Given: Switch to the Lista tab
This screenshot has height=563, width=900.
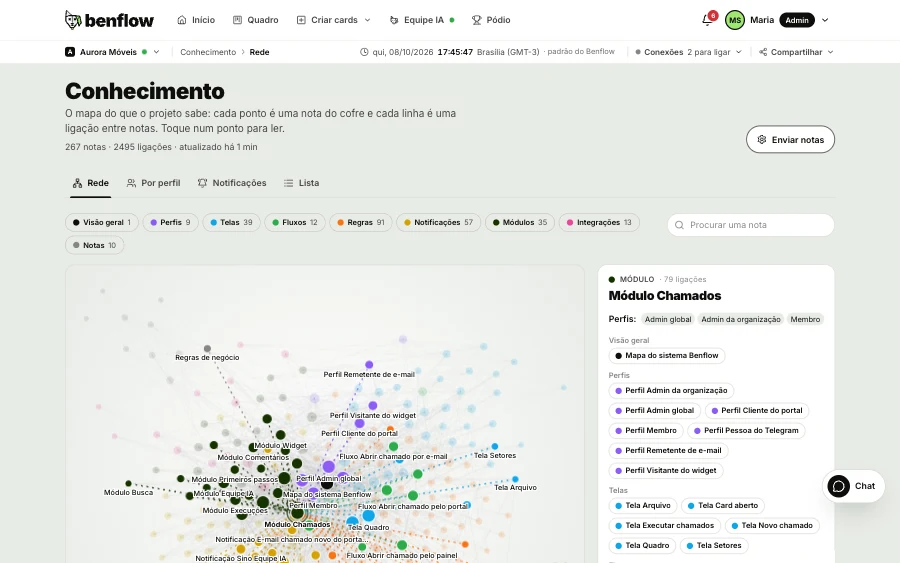Looking at the screenshot, I should [301, 183].
